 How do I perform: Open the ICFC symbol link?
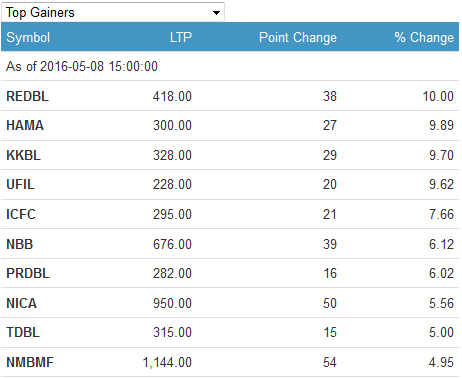pyautogui.click(x=21, y=214)
